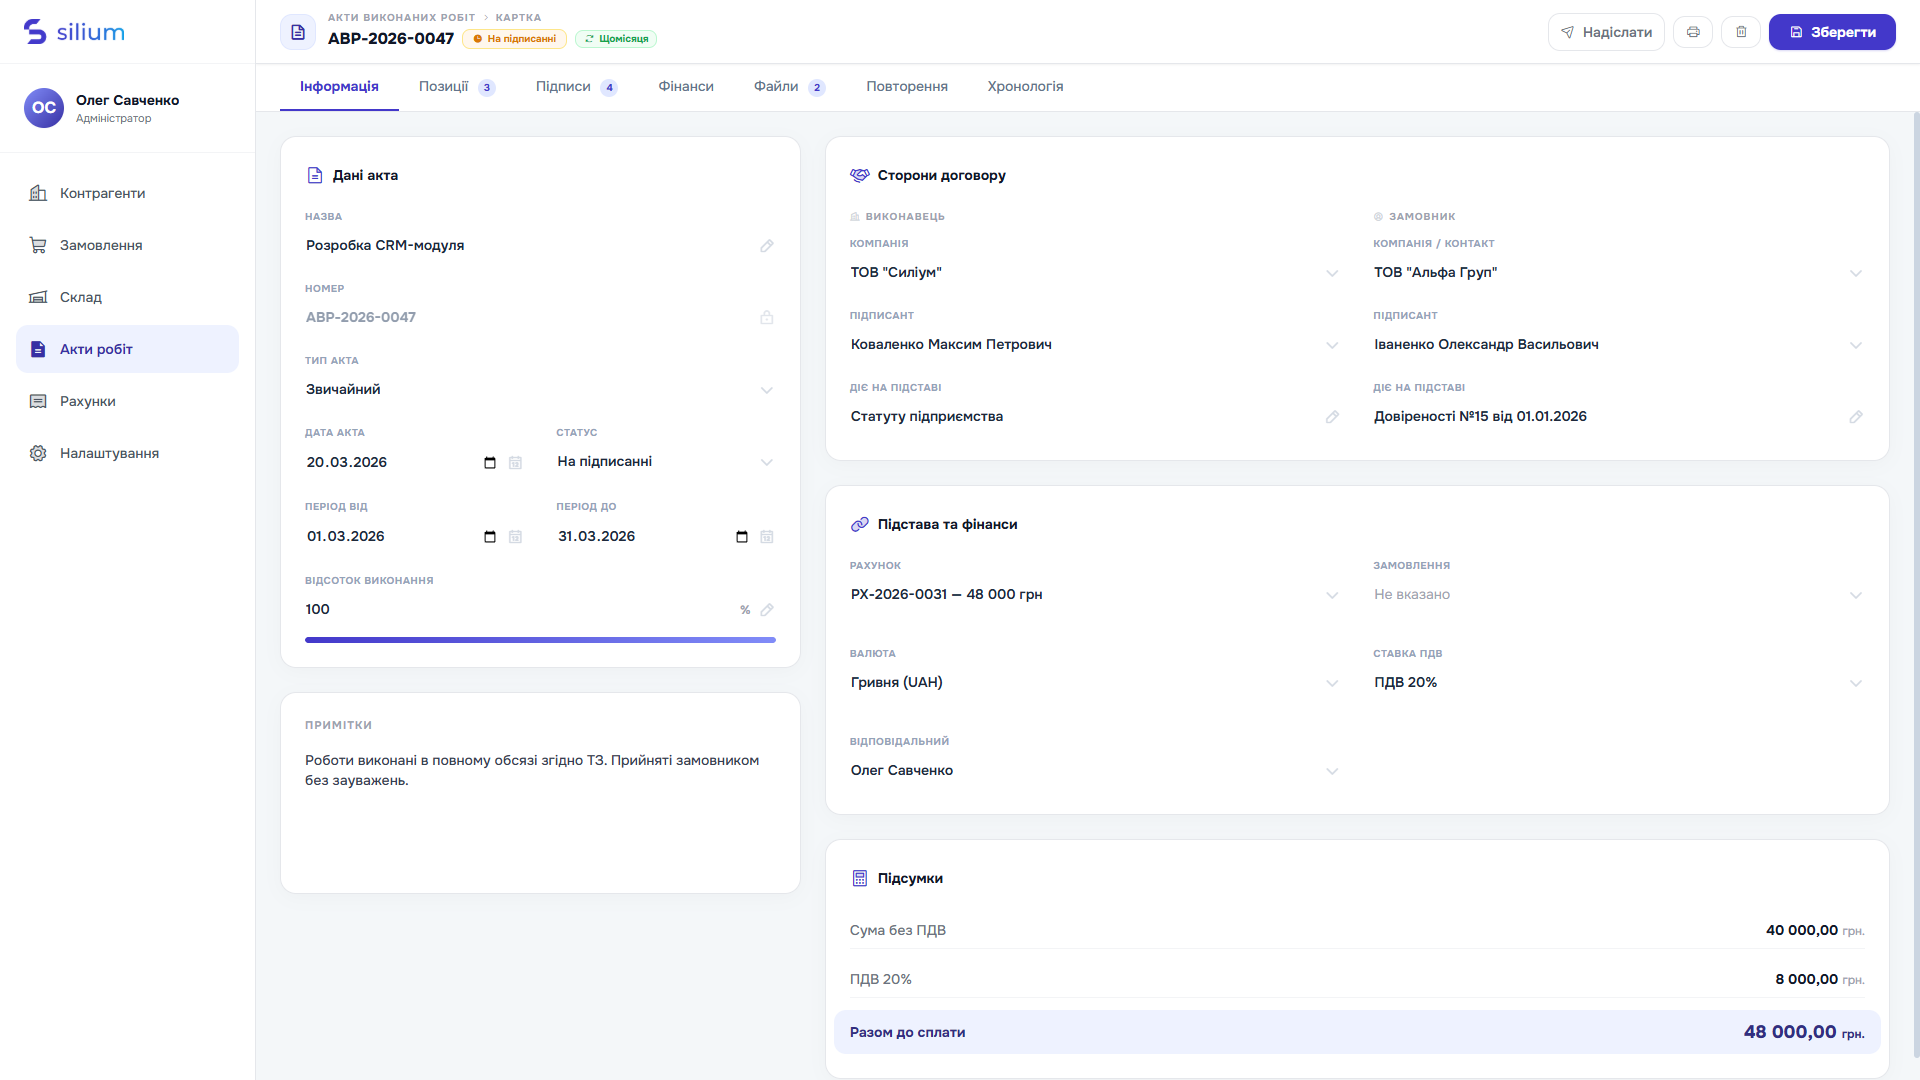This screenshot has width=1920, height=1080.
Task: Click the Зберегти button
Action: (1832, 32)
